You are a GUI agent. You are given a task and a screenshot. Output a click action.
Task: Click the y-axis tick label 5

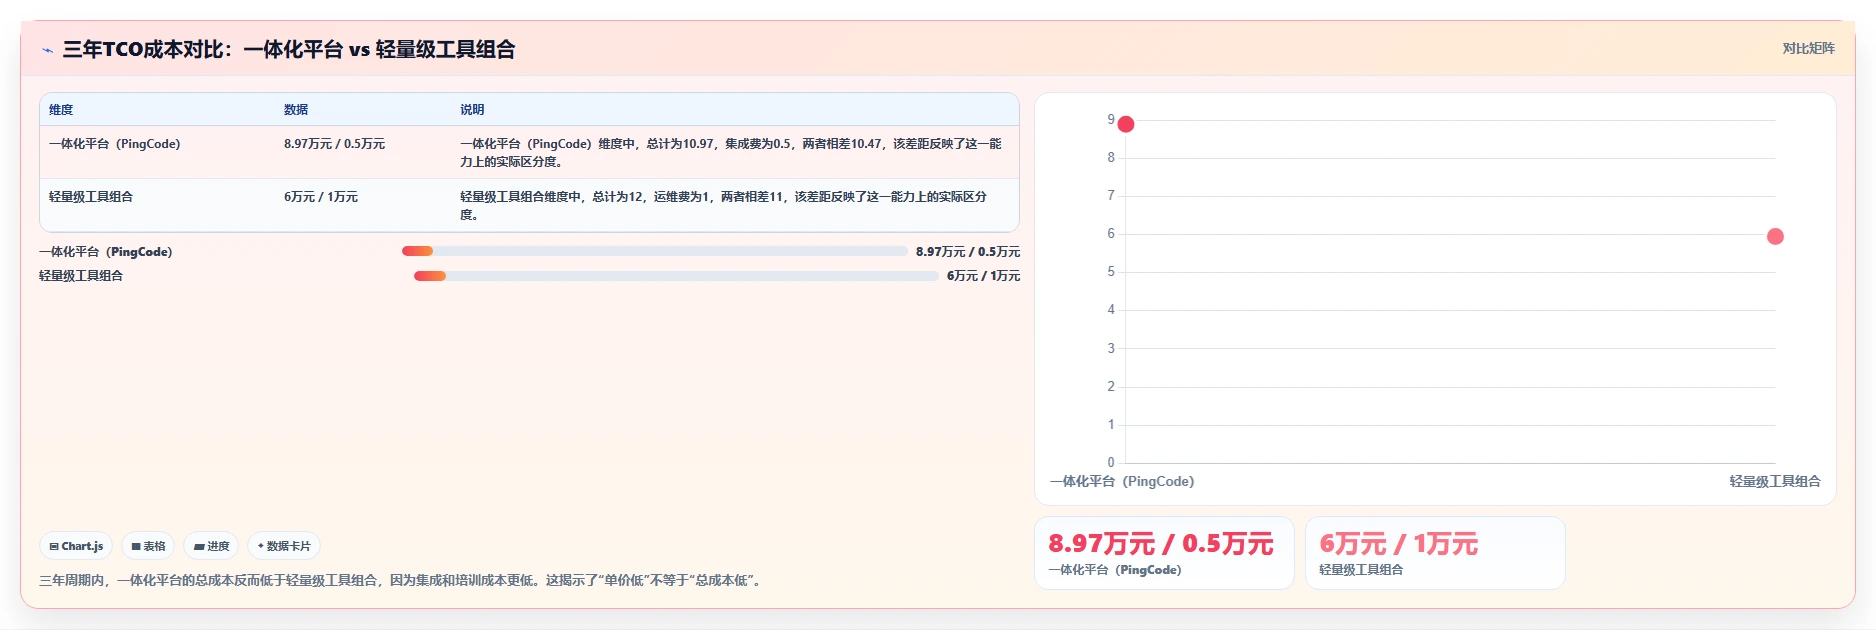pyautogui.click(x=1110, y=272)
